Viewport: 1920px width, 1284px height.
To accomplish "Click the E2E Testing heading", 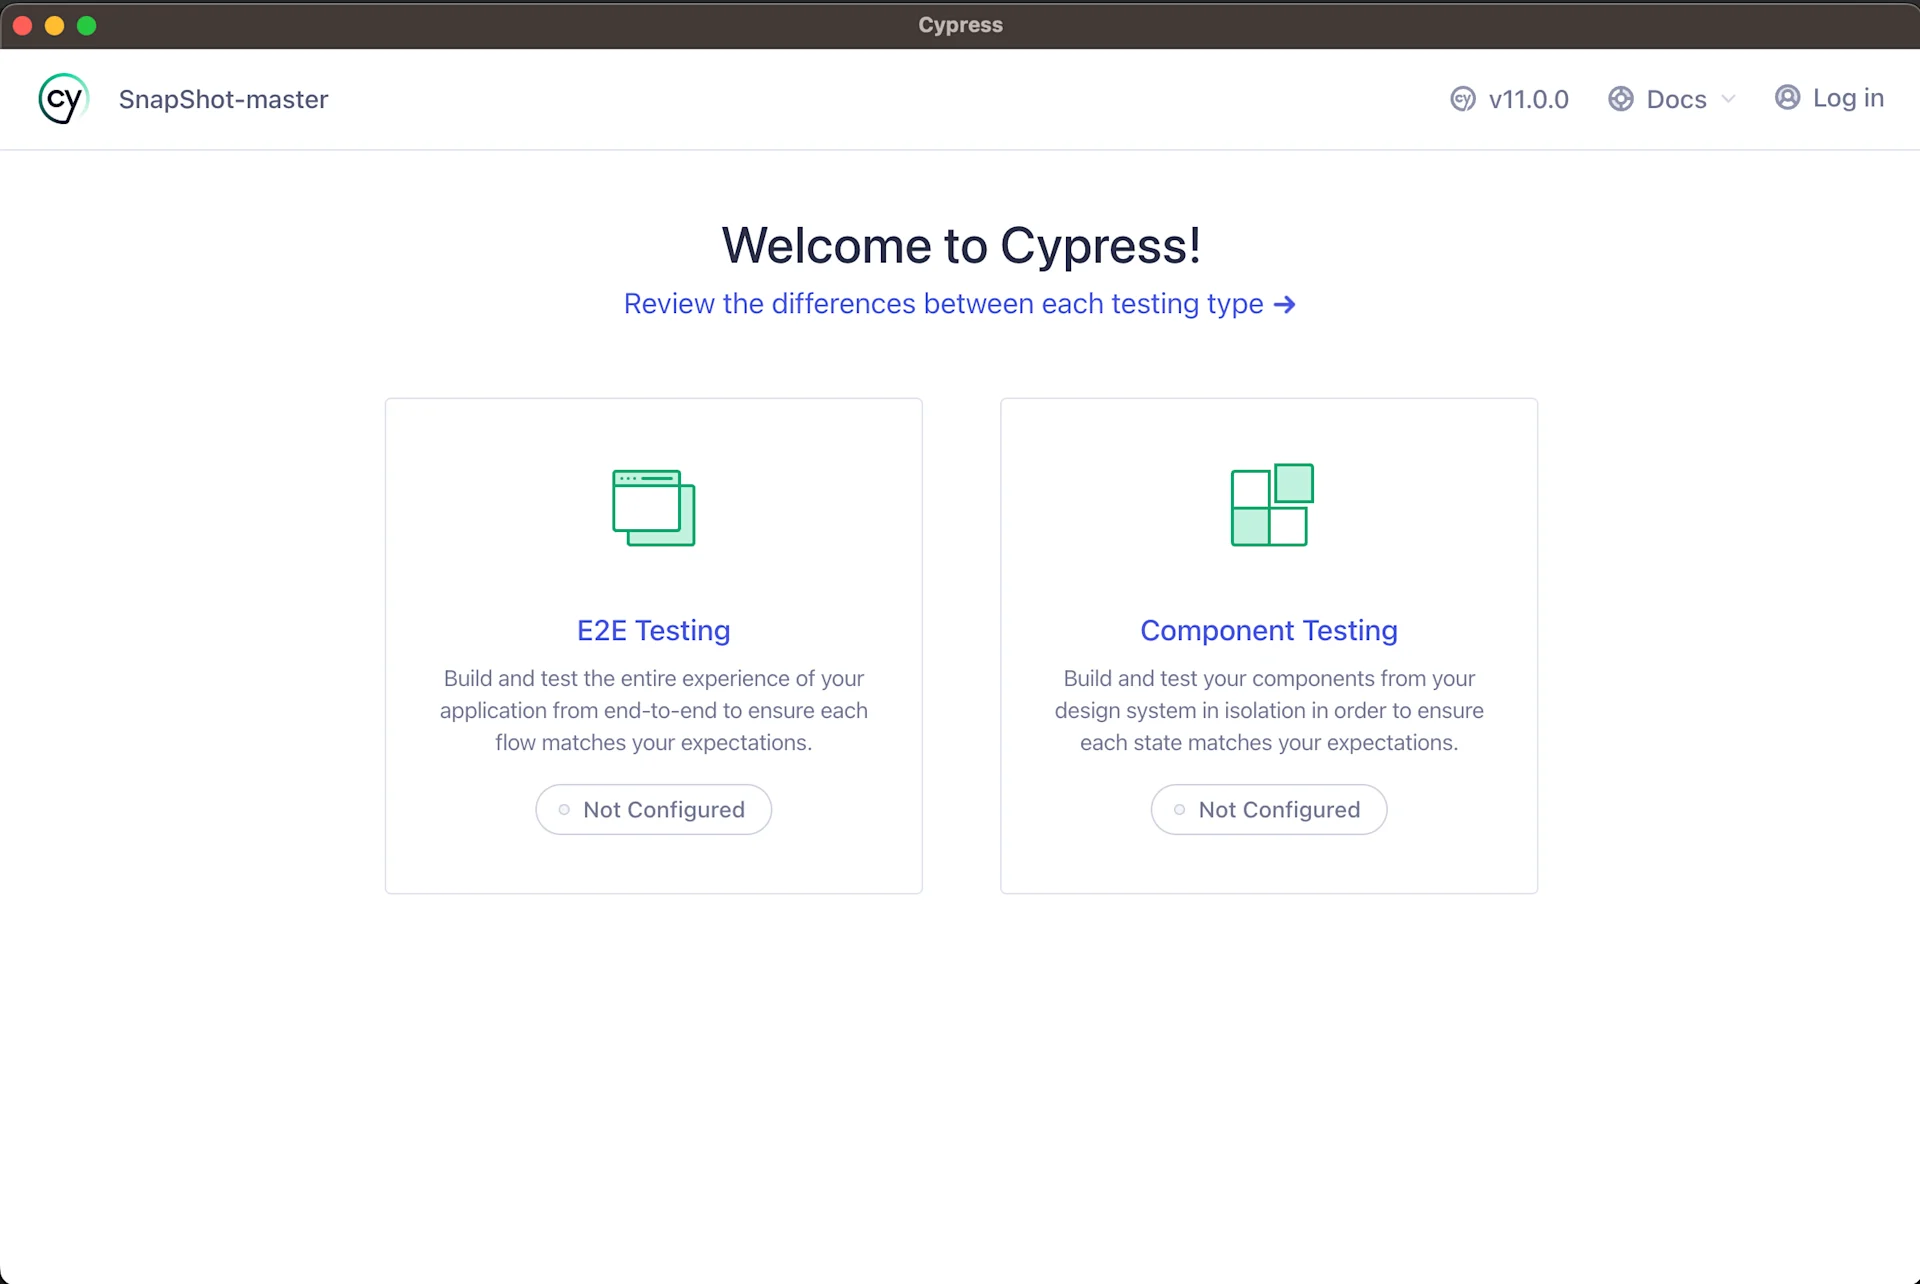I will pyautogui.click(x=653, y=630).
